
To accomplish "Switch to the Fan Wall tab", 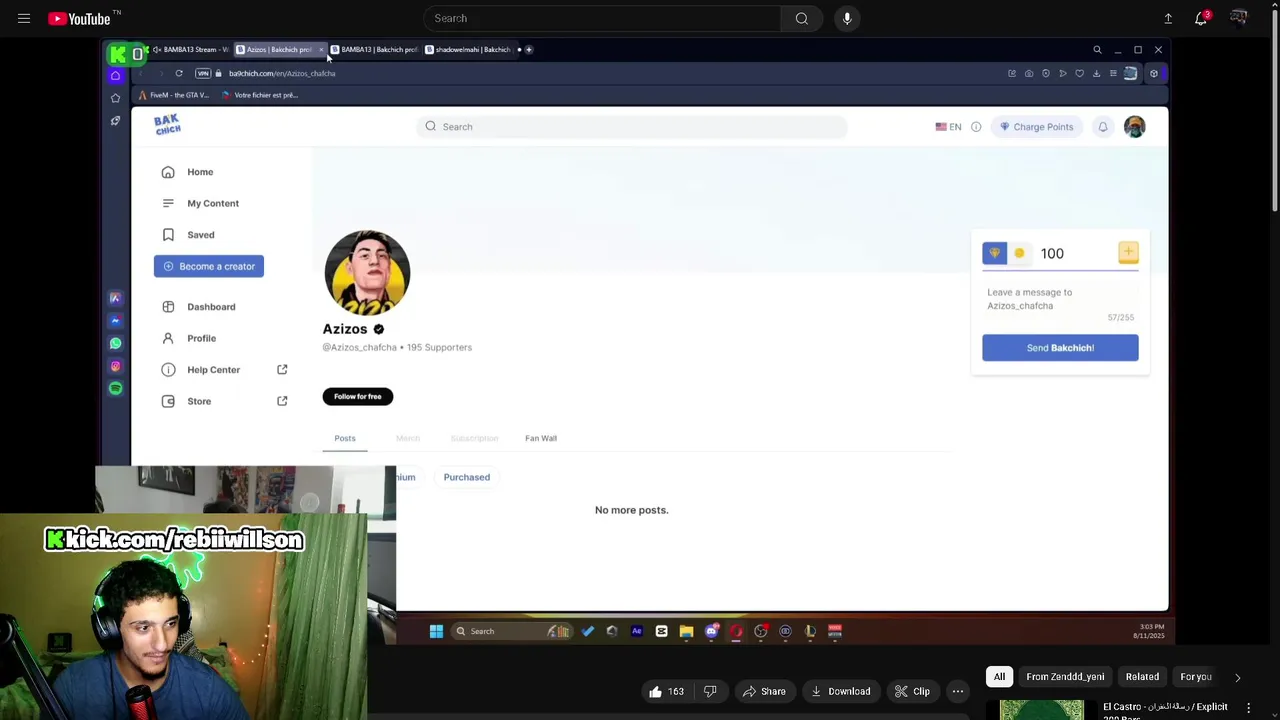I will [x=541, y=438].
